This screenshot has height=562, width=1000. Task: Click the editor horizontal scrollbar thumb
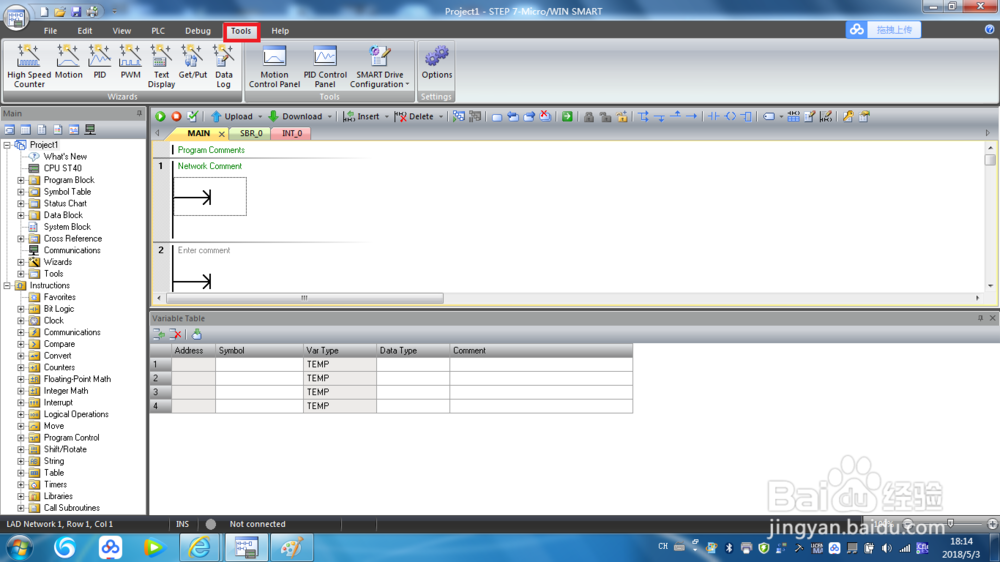coord(304,298)
